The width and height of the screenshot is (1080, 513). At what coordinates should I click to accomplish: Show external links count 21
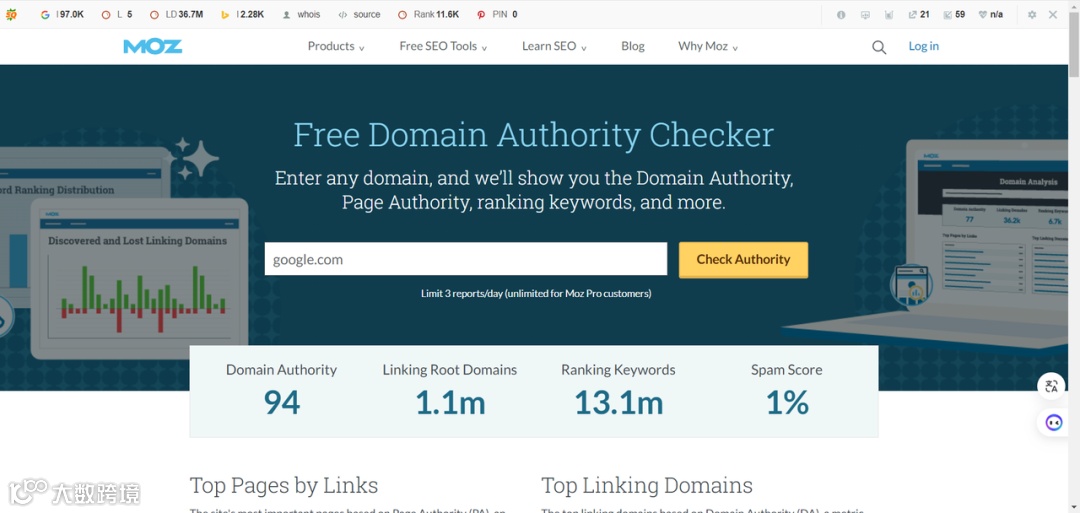919,14
